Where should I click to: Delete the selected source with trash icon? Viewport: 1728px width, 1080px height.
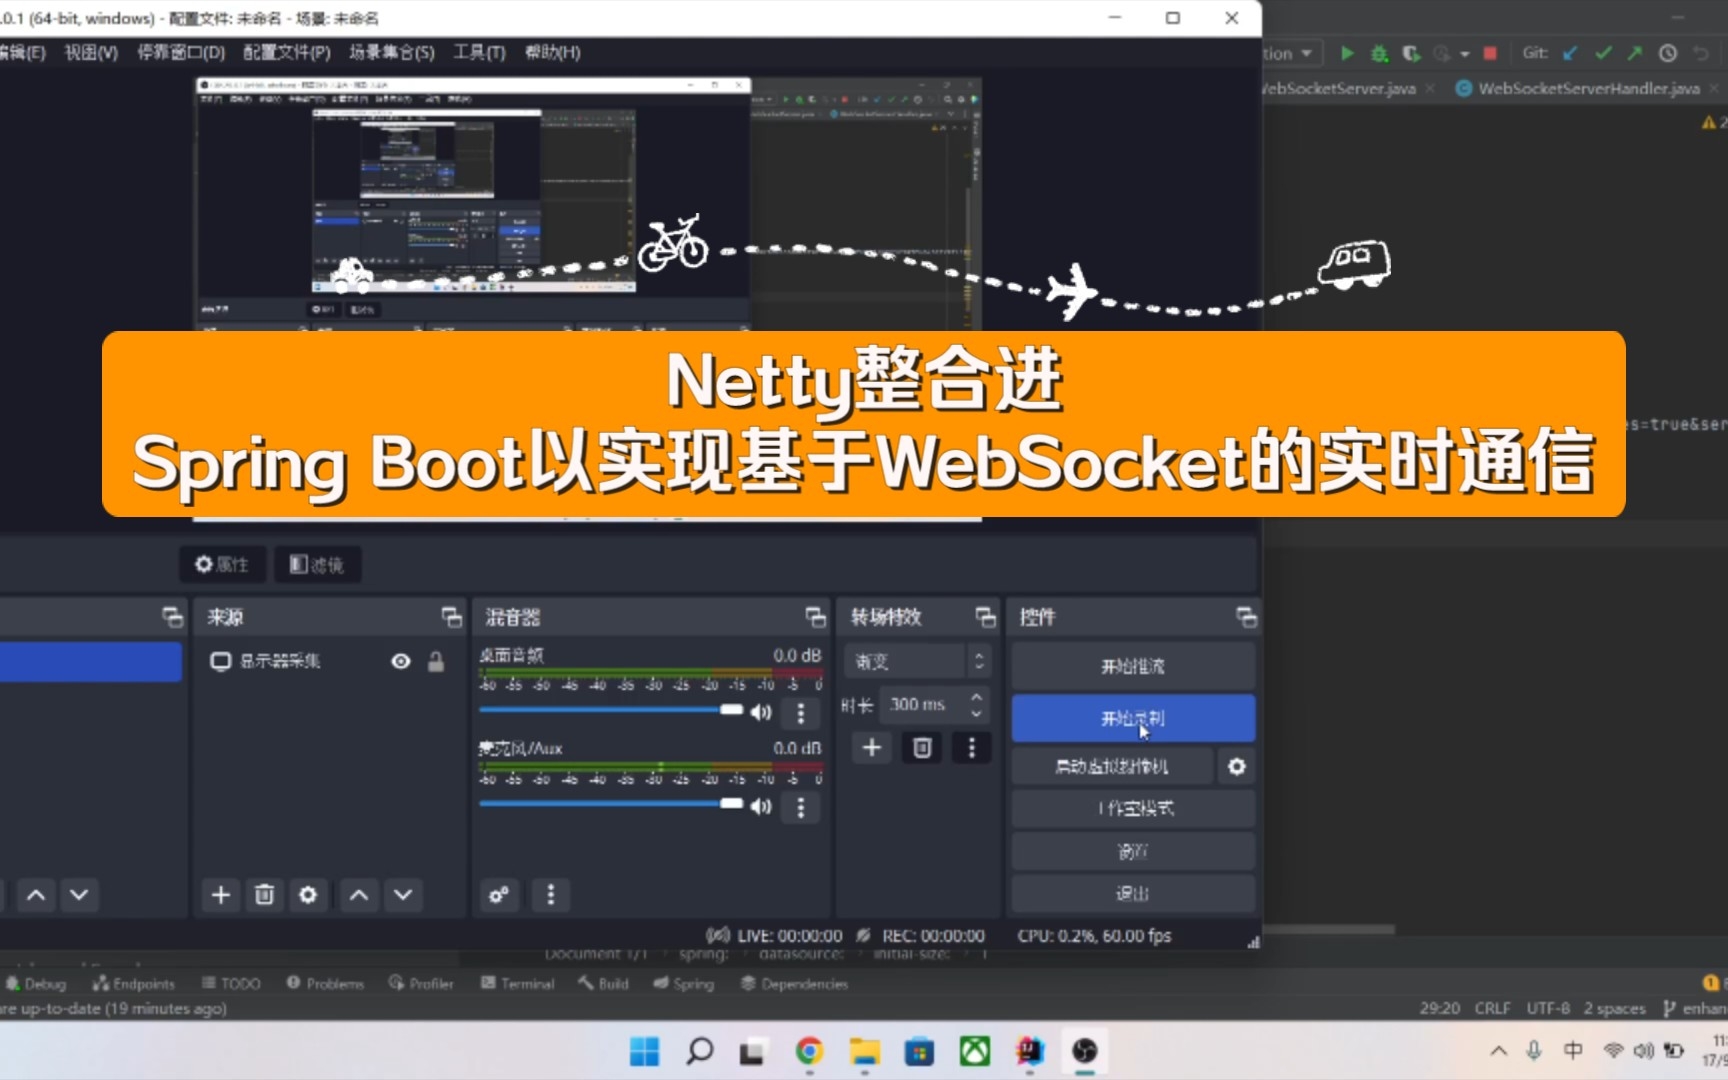264,895
